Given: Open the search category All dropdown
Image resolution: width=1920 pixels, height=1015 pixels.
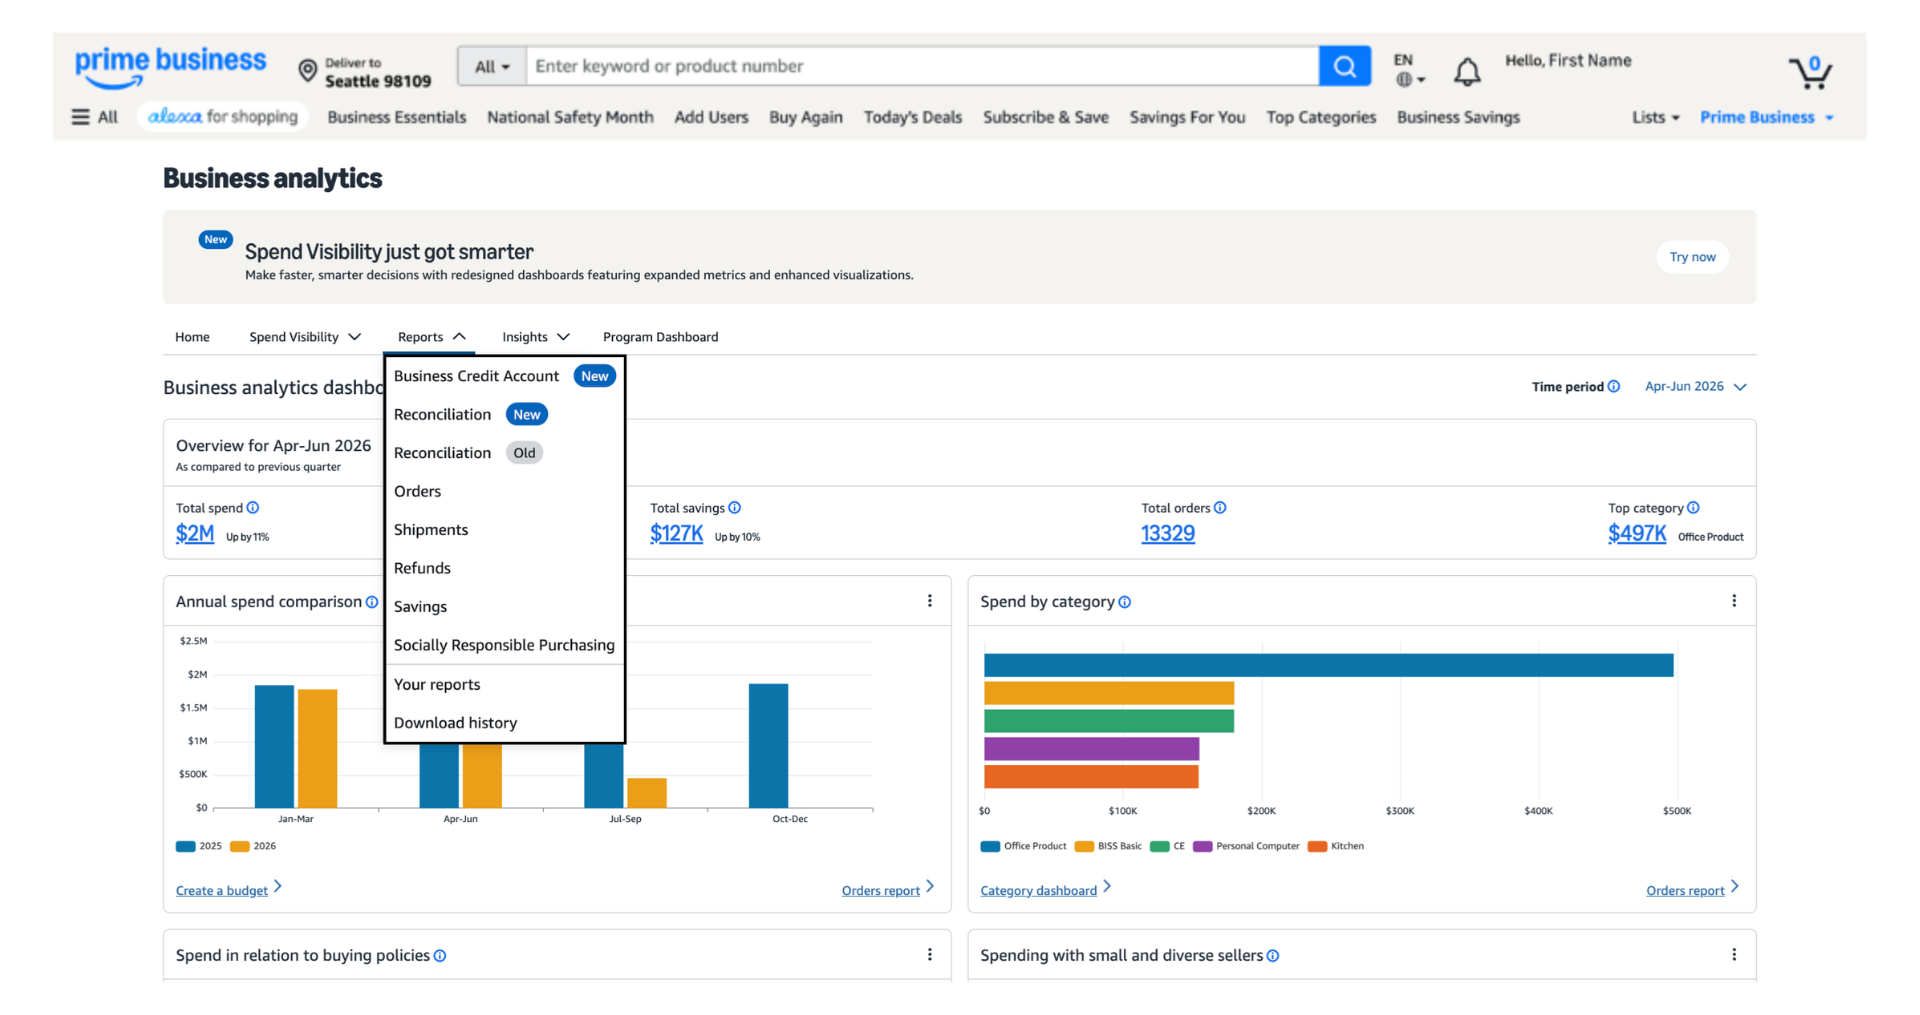Looking at the screenshot, I should 492,66.
